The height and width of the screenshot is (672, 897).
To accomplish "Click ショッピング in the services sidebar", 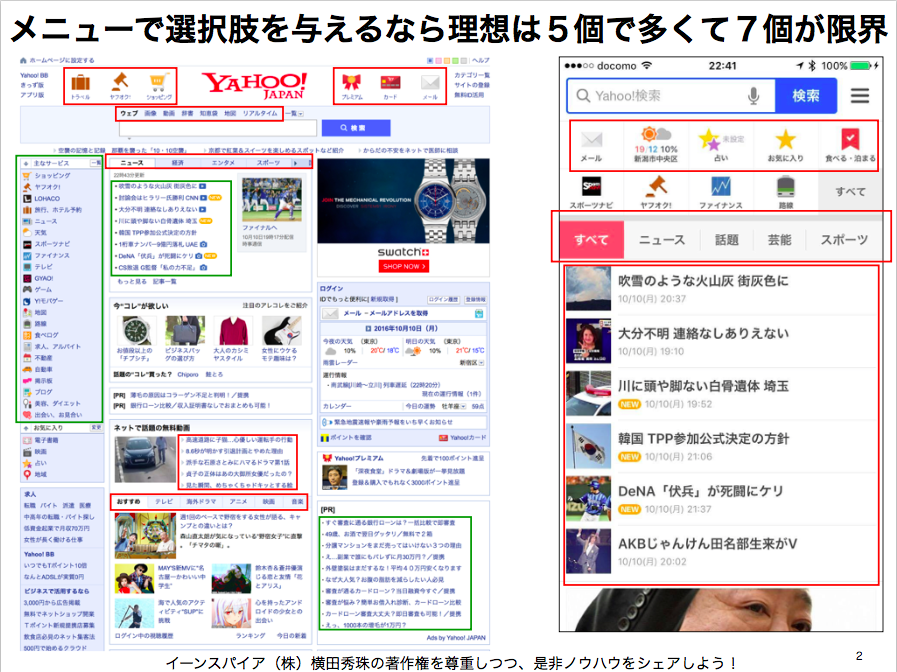I will pyautogui.click(x=52, y=176).
